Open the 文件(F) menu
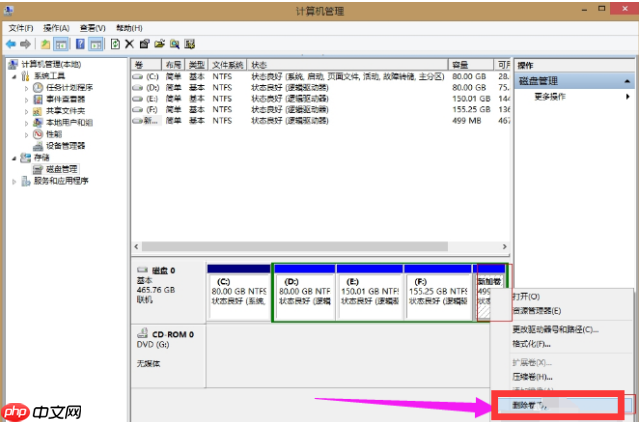This screenshot has height=422, width=640. pyautogui.click(x=20, y=29)
